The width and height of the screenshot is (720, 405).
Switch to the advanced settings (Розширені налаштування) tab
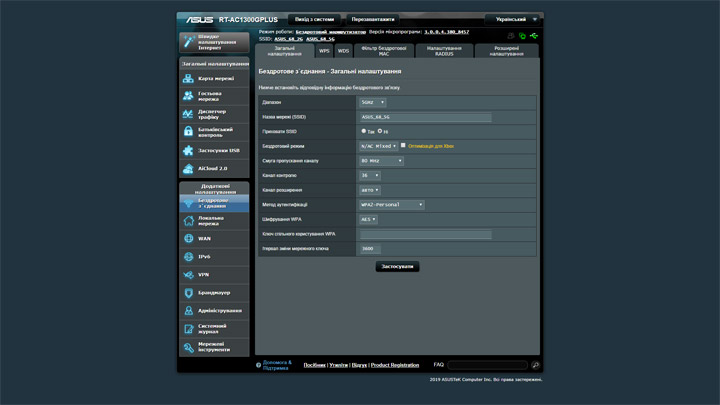click(x=506, y=51)
